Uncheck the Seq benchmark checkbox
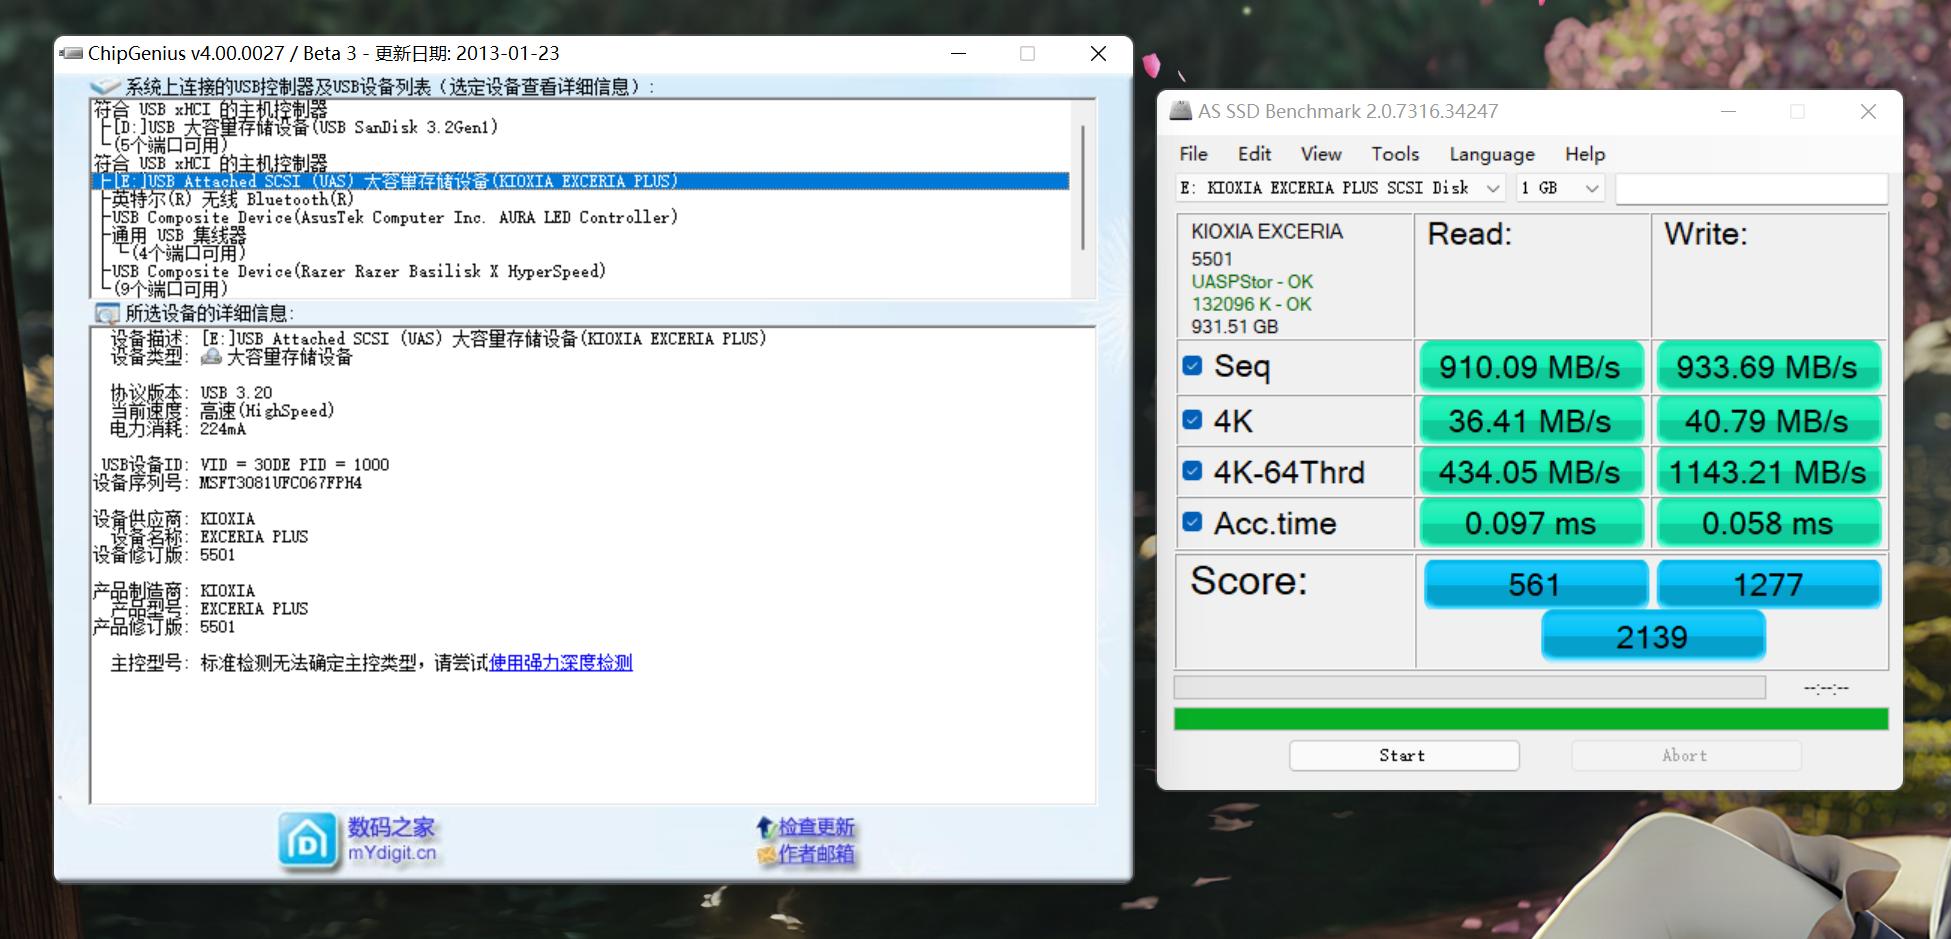Screen dimensions: 1951x939 [x=1192, y=366]
